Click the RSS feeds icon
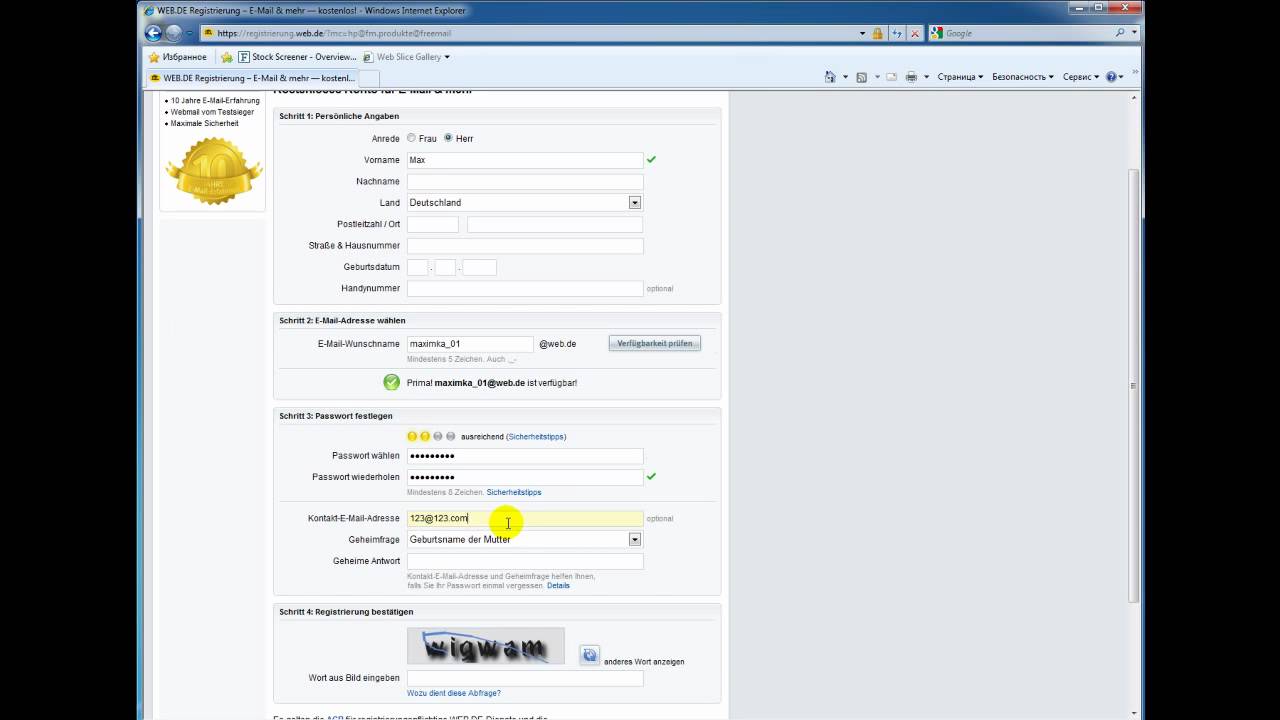Viewport: 1280px width, 720px height. (862, 77)
